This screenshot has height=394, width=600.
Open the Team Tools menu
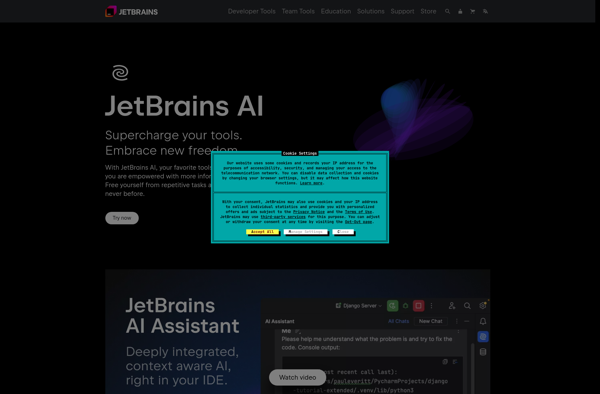(298, 11)
